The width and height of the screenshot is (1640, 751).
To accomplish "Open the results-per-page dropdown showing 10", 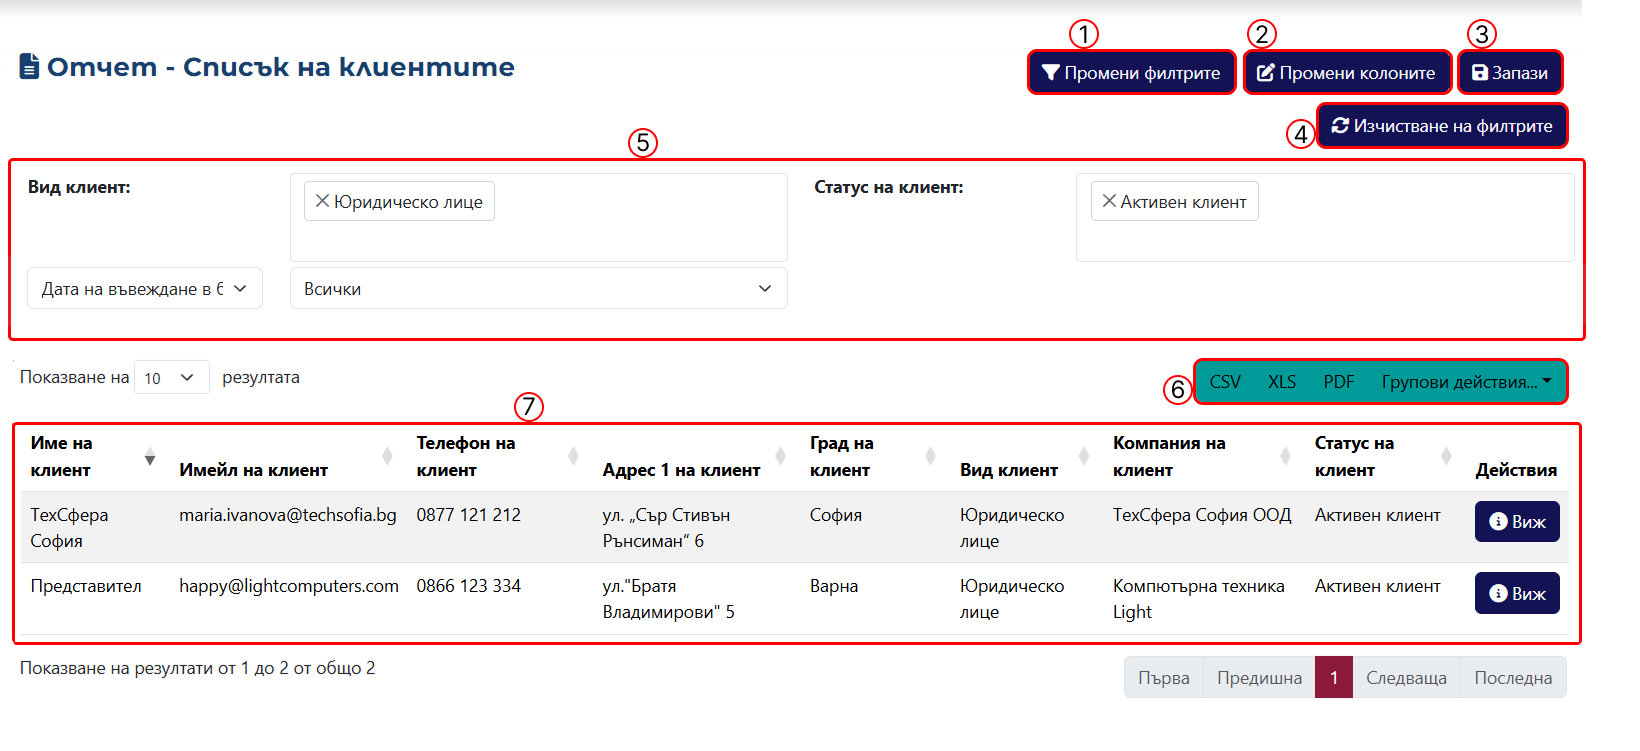I will (171, 377).
